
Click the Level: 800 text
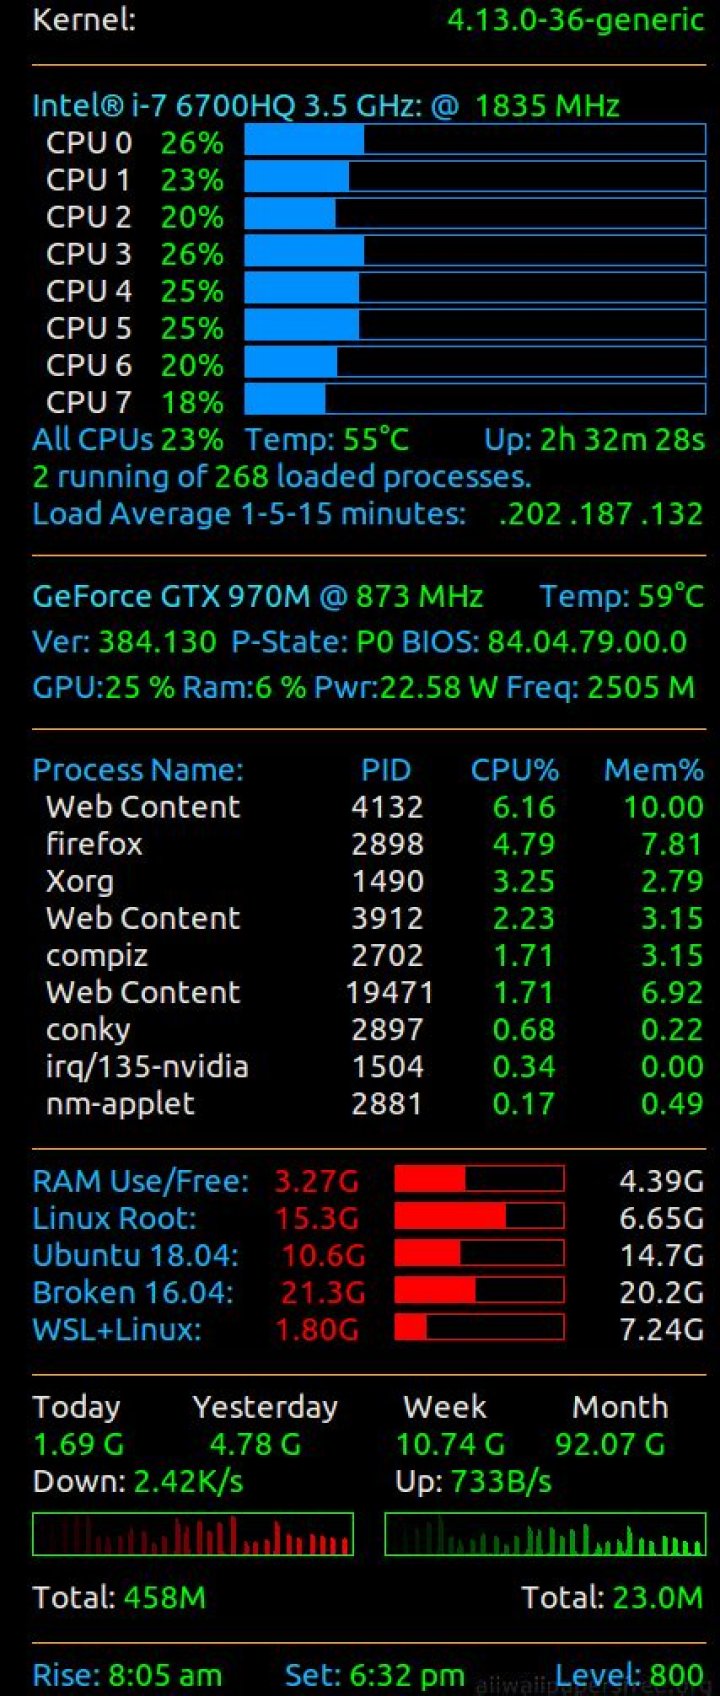[x=630, y=1675]
